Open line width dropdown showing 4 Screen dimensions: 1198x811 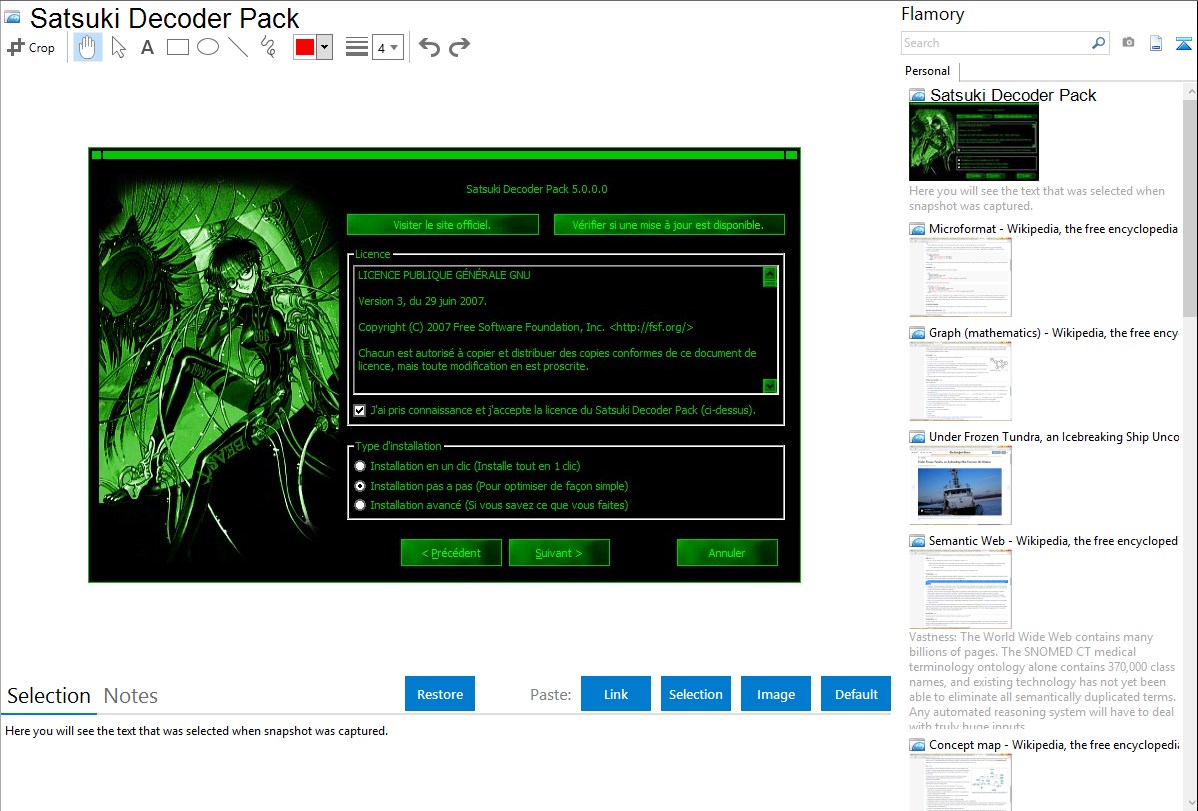pos(387,47)
